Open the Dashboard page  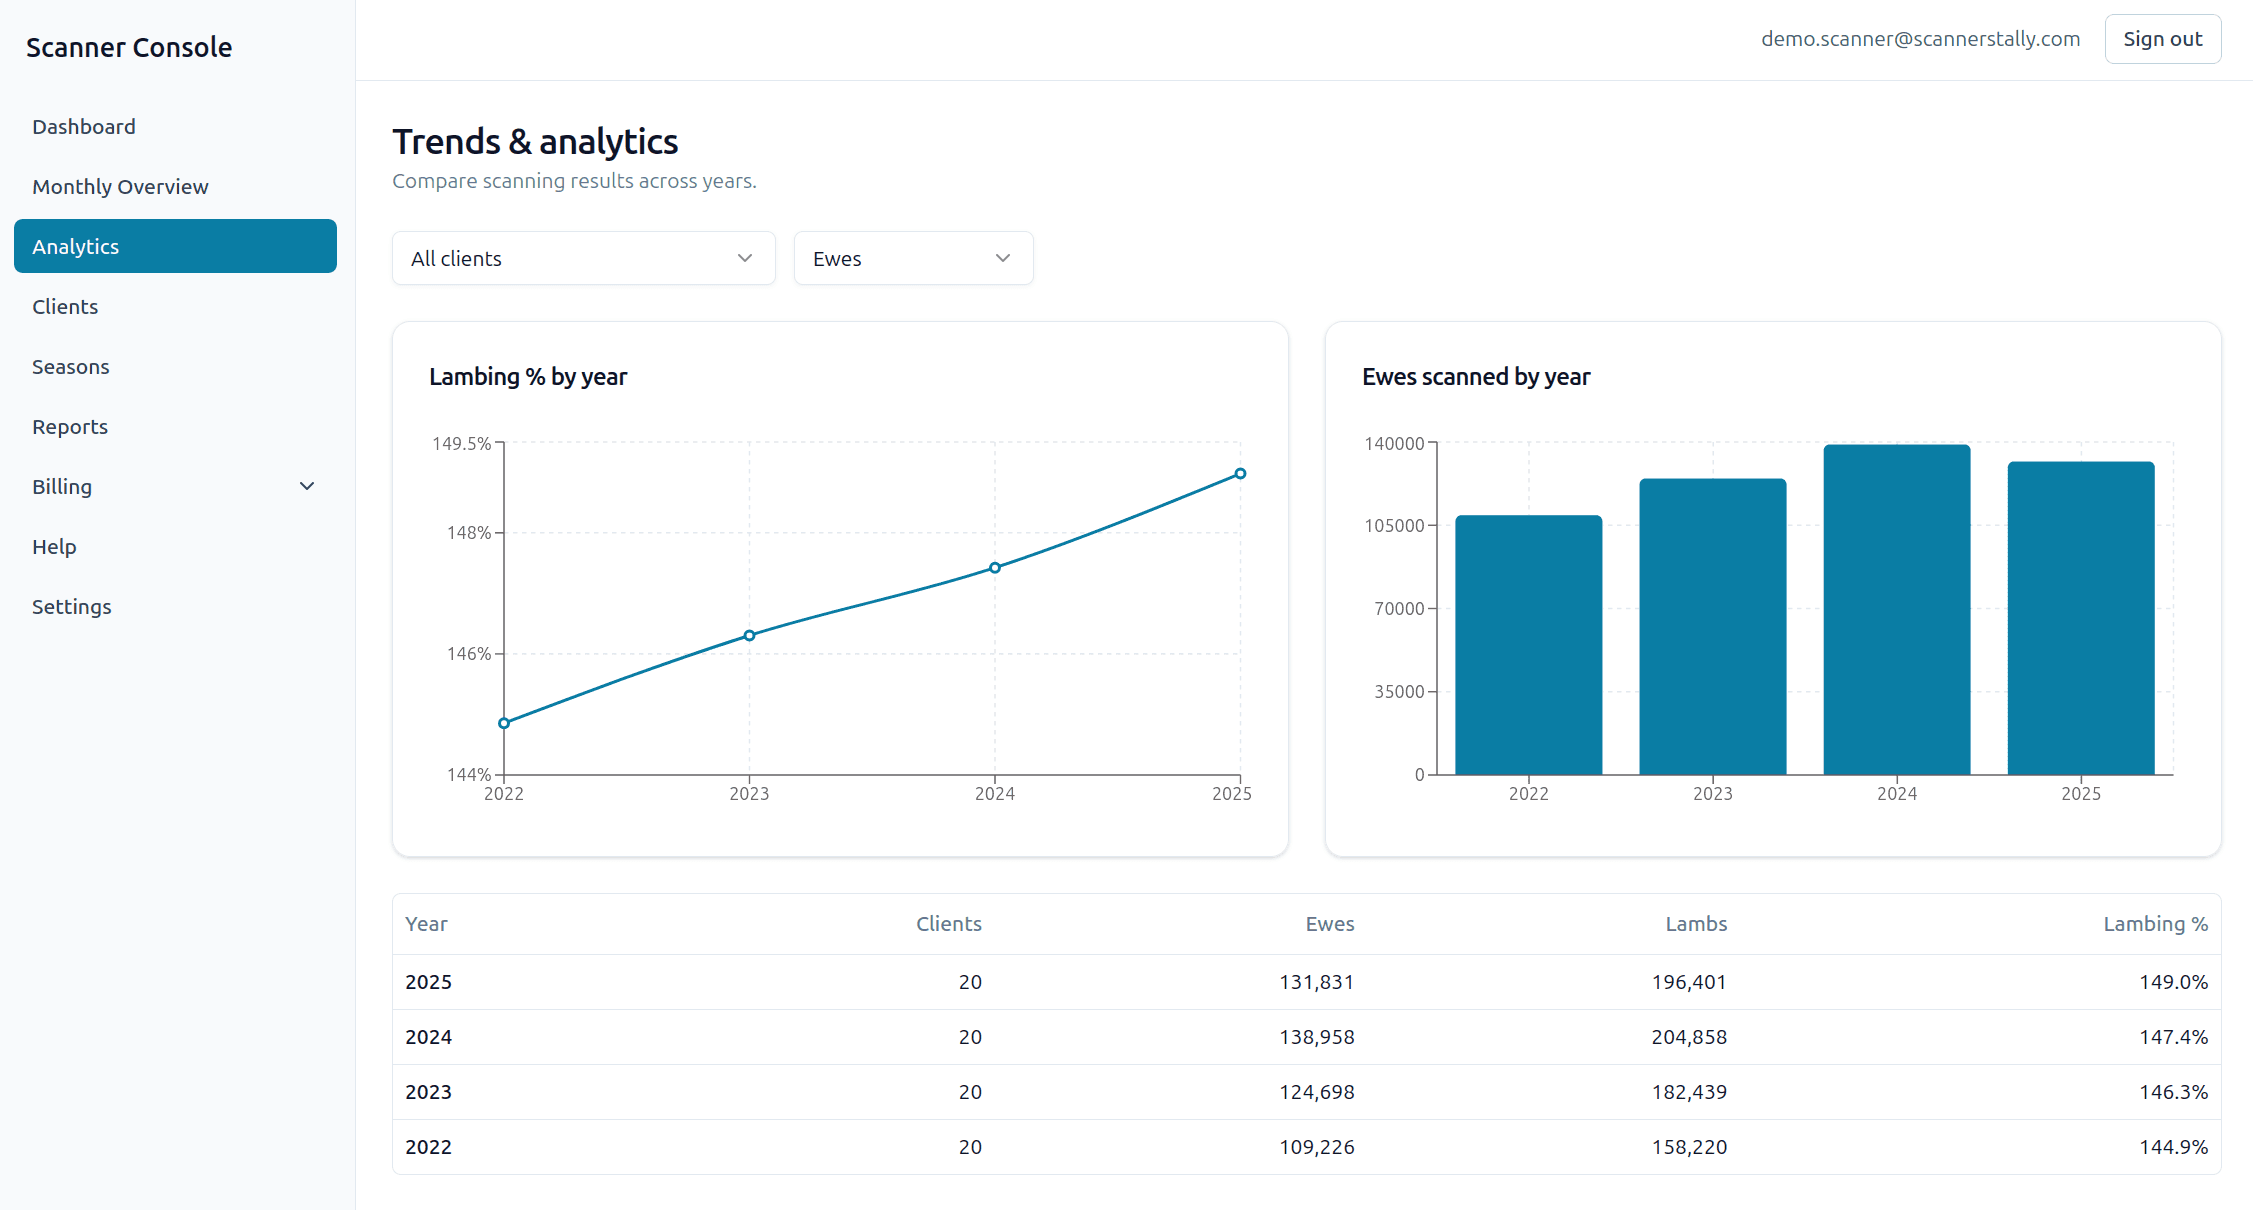pos(175,127)
